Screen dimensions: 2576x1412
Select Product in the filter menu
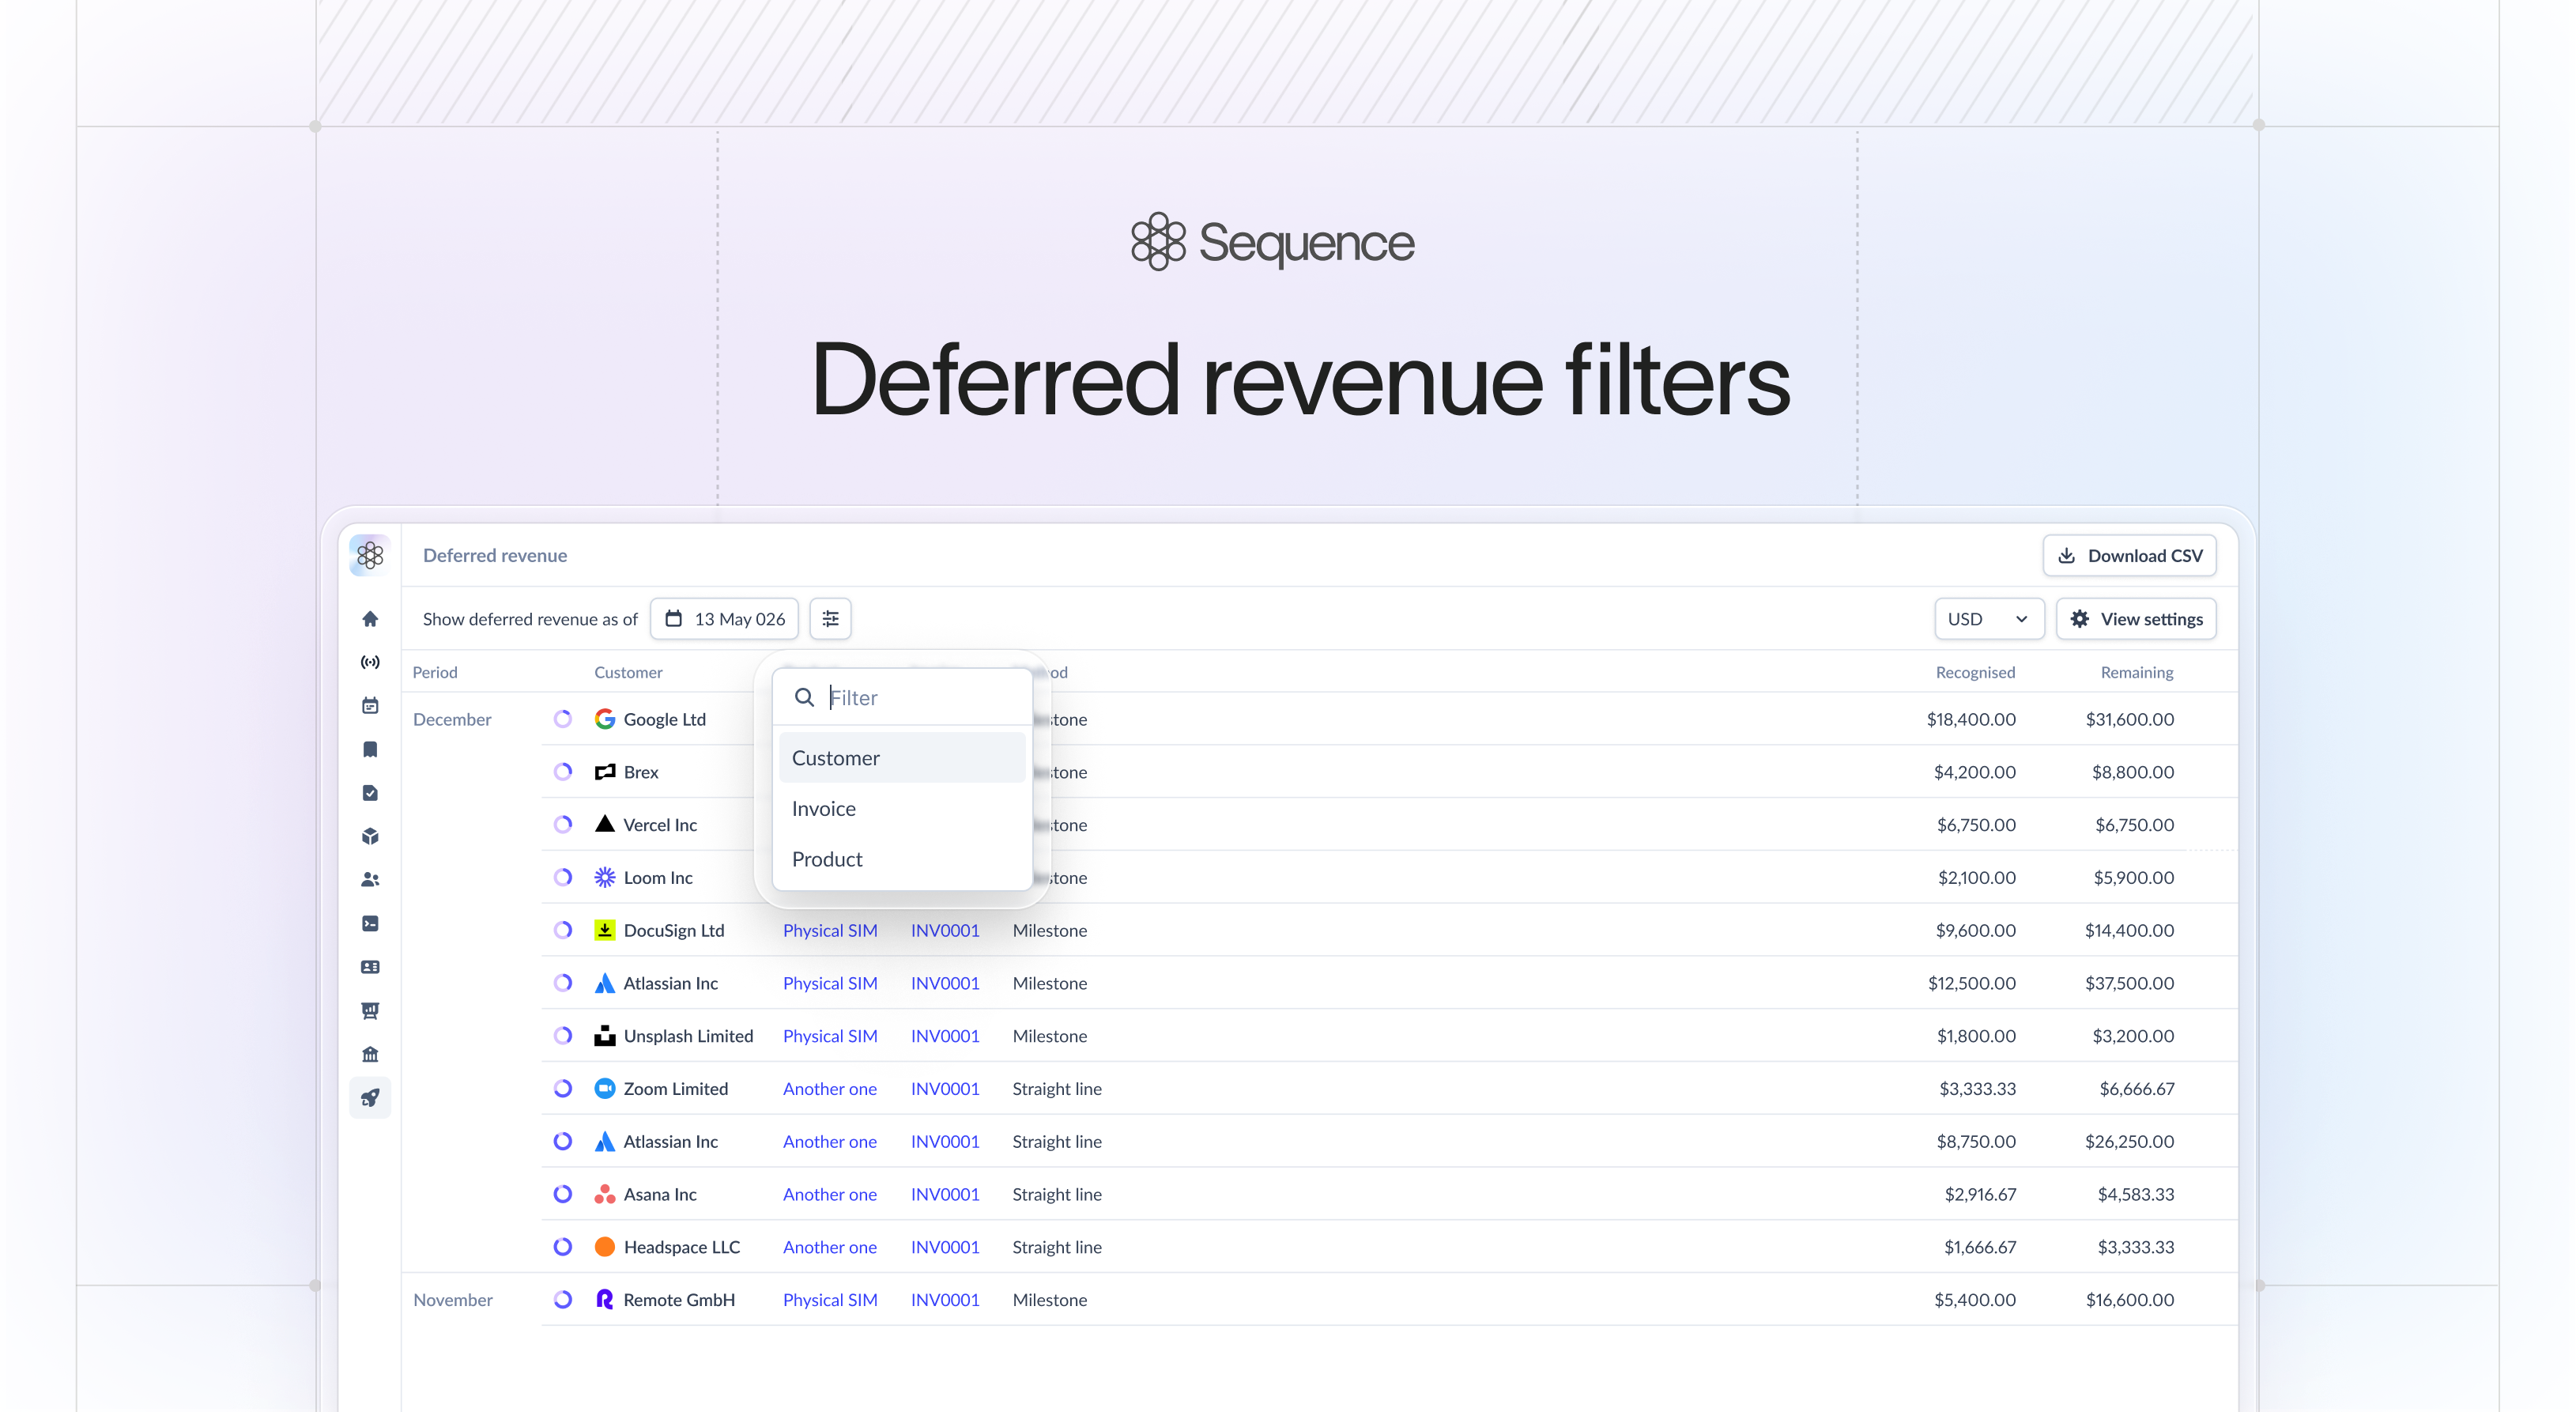point(902,859)
